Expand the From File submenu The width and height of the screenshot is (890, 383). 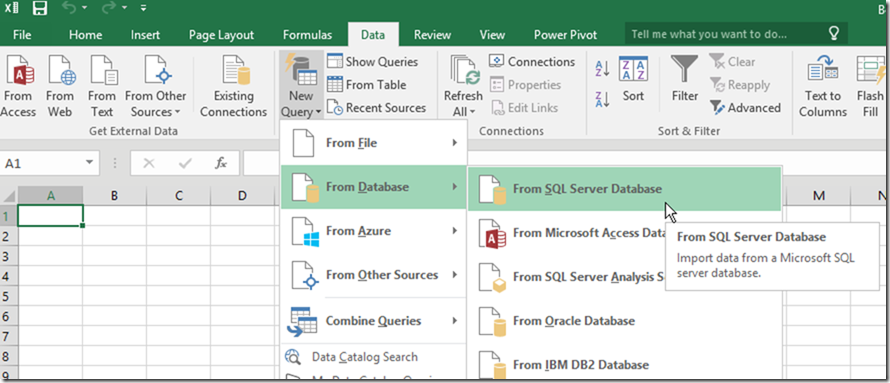(x=374, y=143)
